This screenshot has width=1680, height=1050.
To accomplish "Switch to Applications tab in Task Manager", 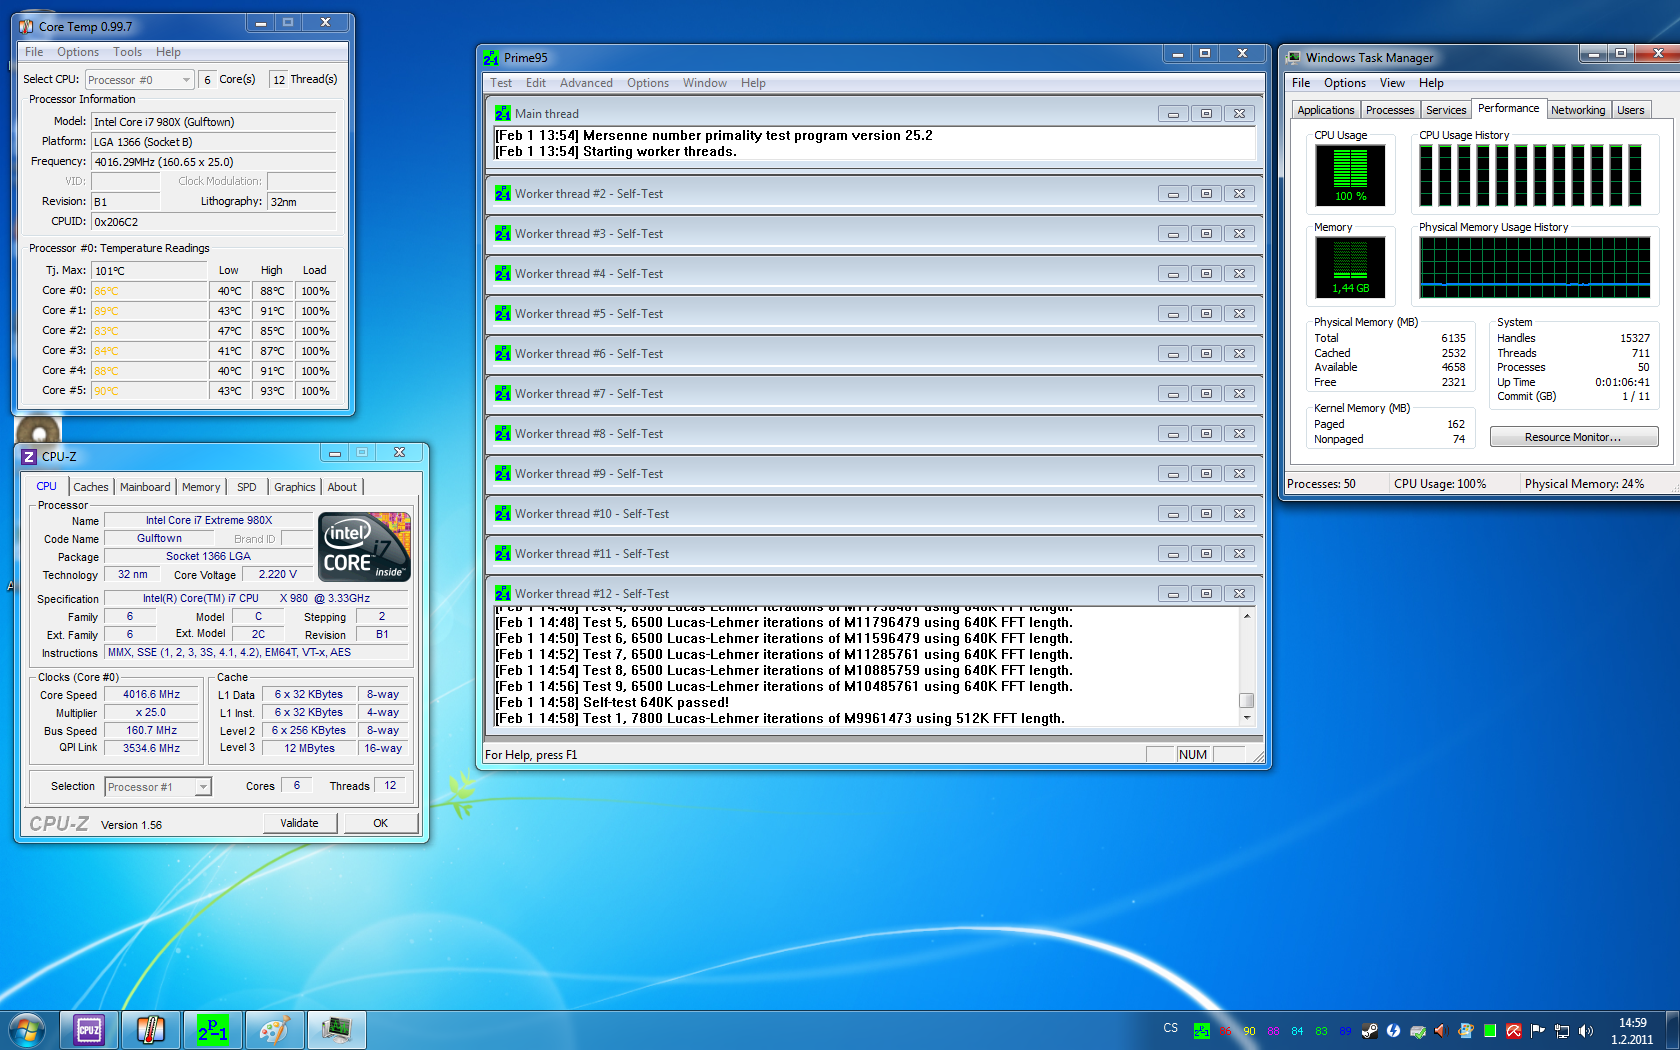I will click(x=1326, y=110).
